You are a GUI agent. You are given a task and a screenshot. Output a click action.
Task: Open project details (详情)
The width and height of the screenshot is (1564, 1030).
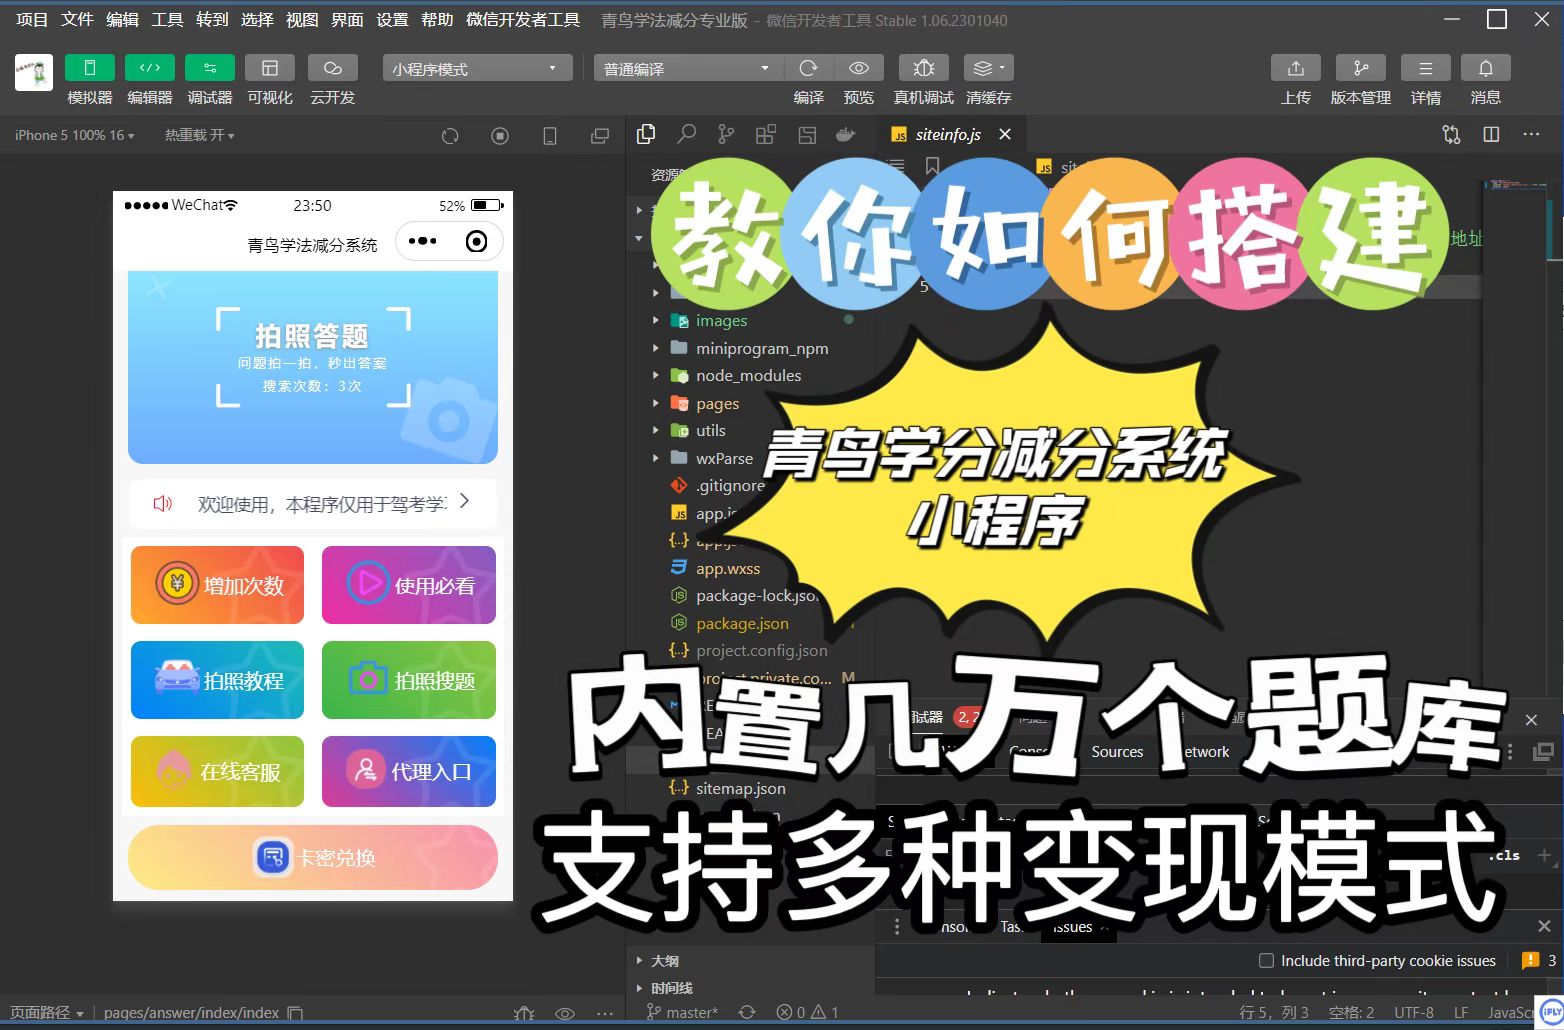[1426, 68]
